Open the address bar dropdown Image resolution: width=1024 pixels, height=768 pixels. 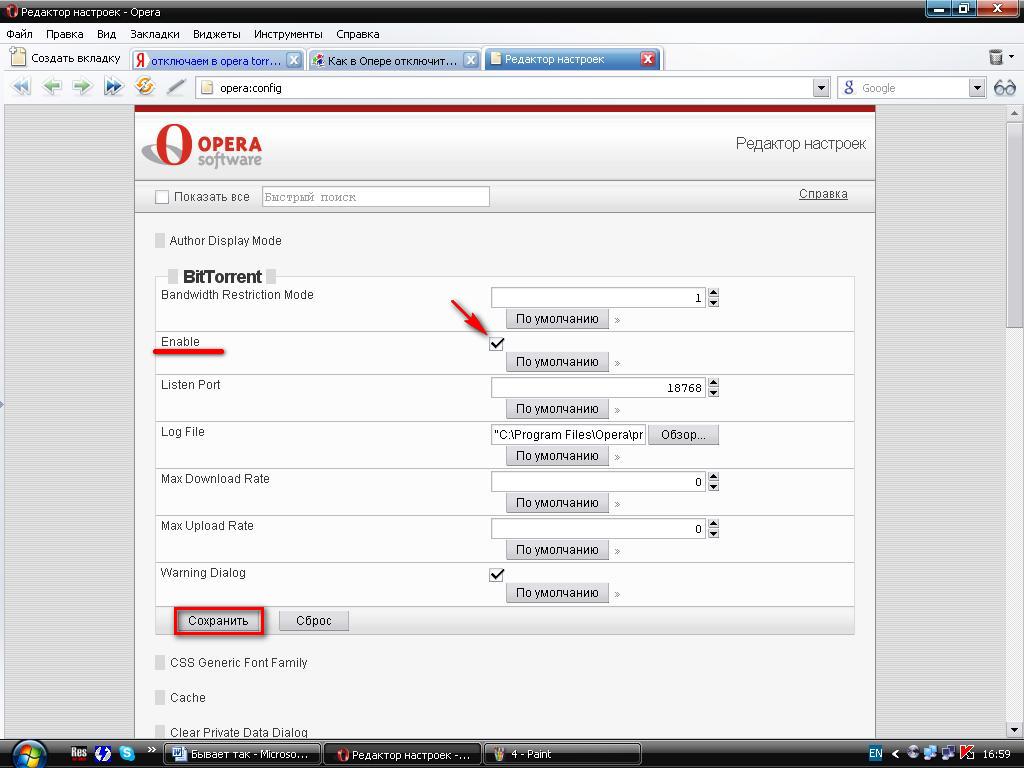tap(821, 88)
